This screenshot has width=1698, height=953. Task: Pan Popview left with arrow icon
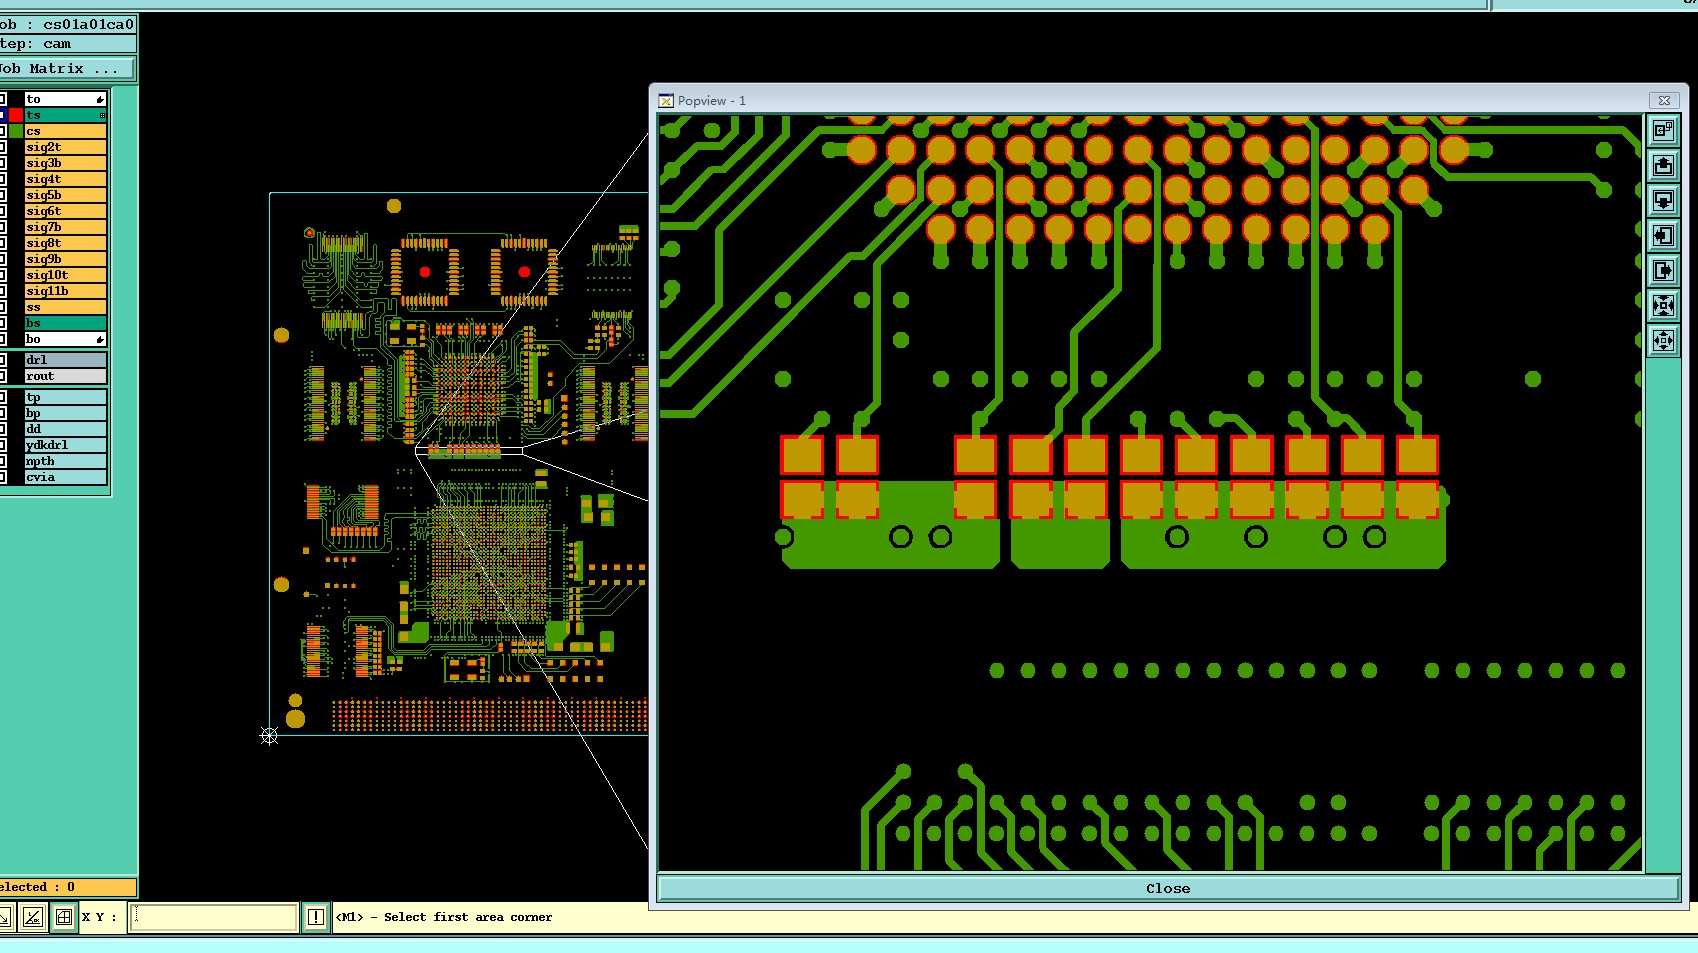pos(1663,235)
